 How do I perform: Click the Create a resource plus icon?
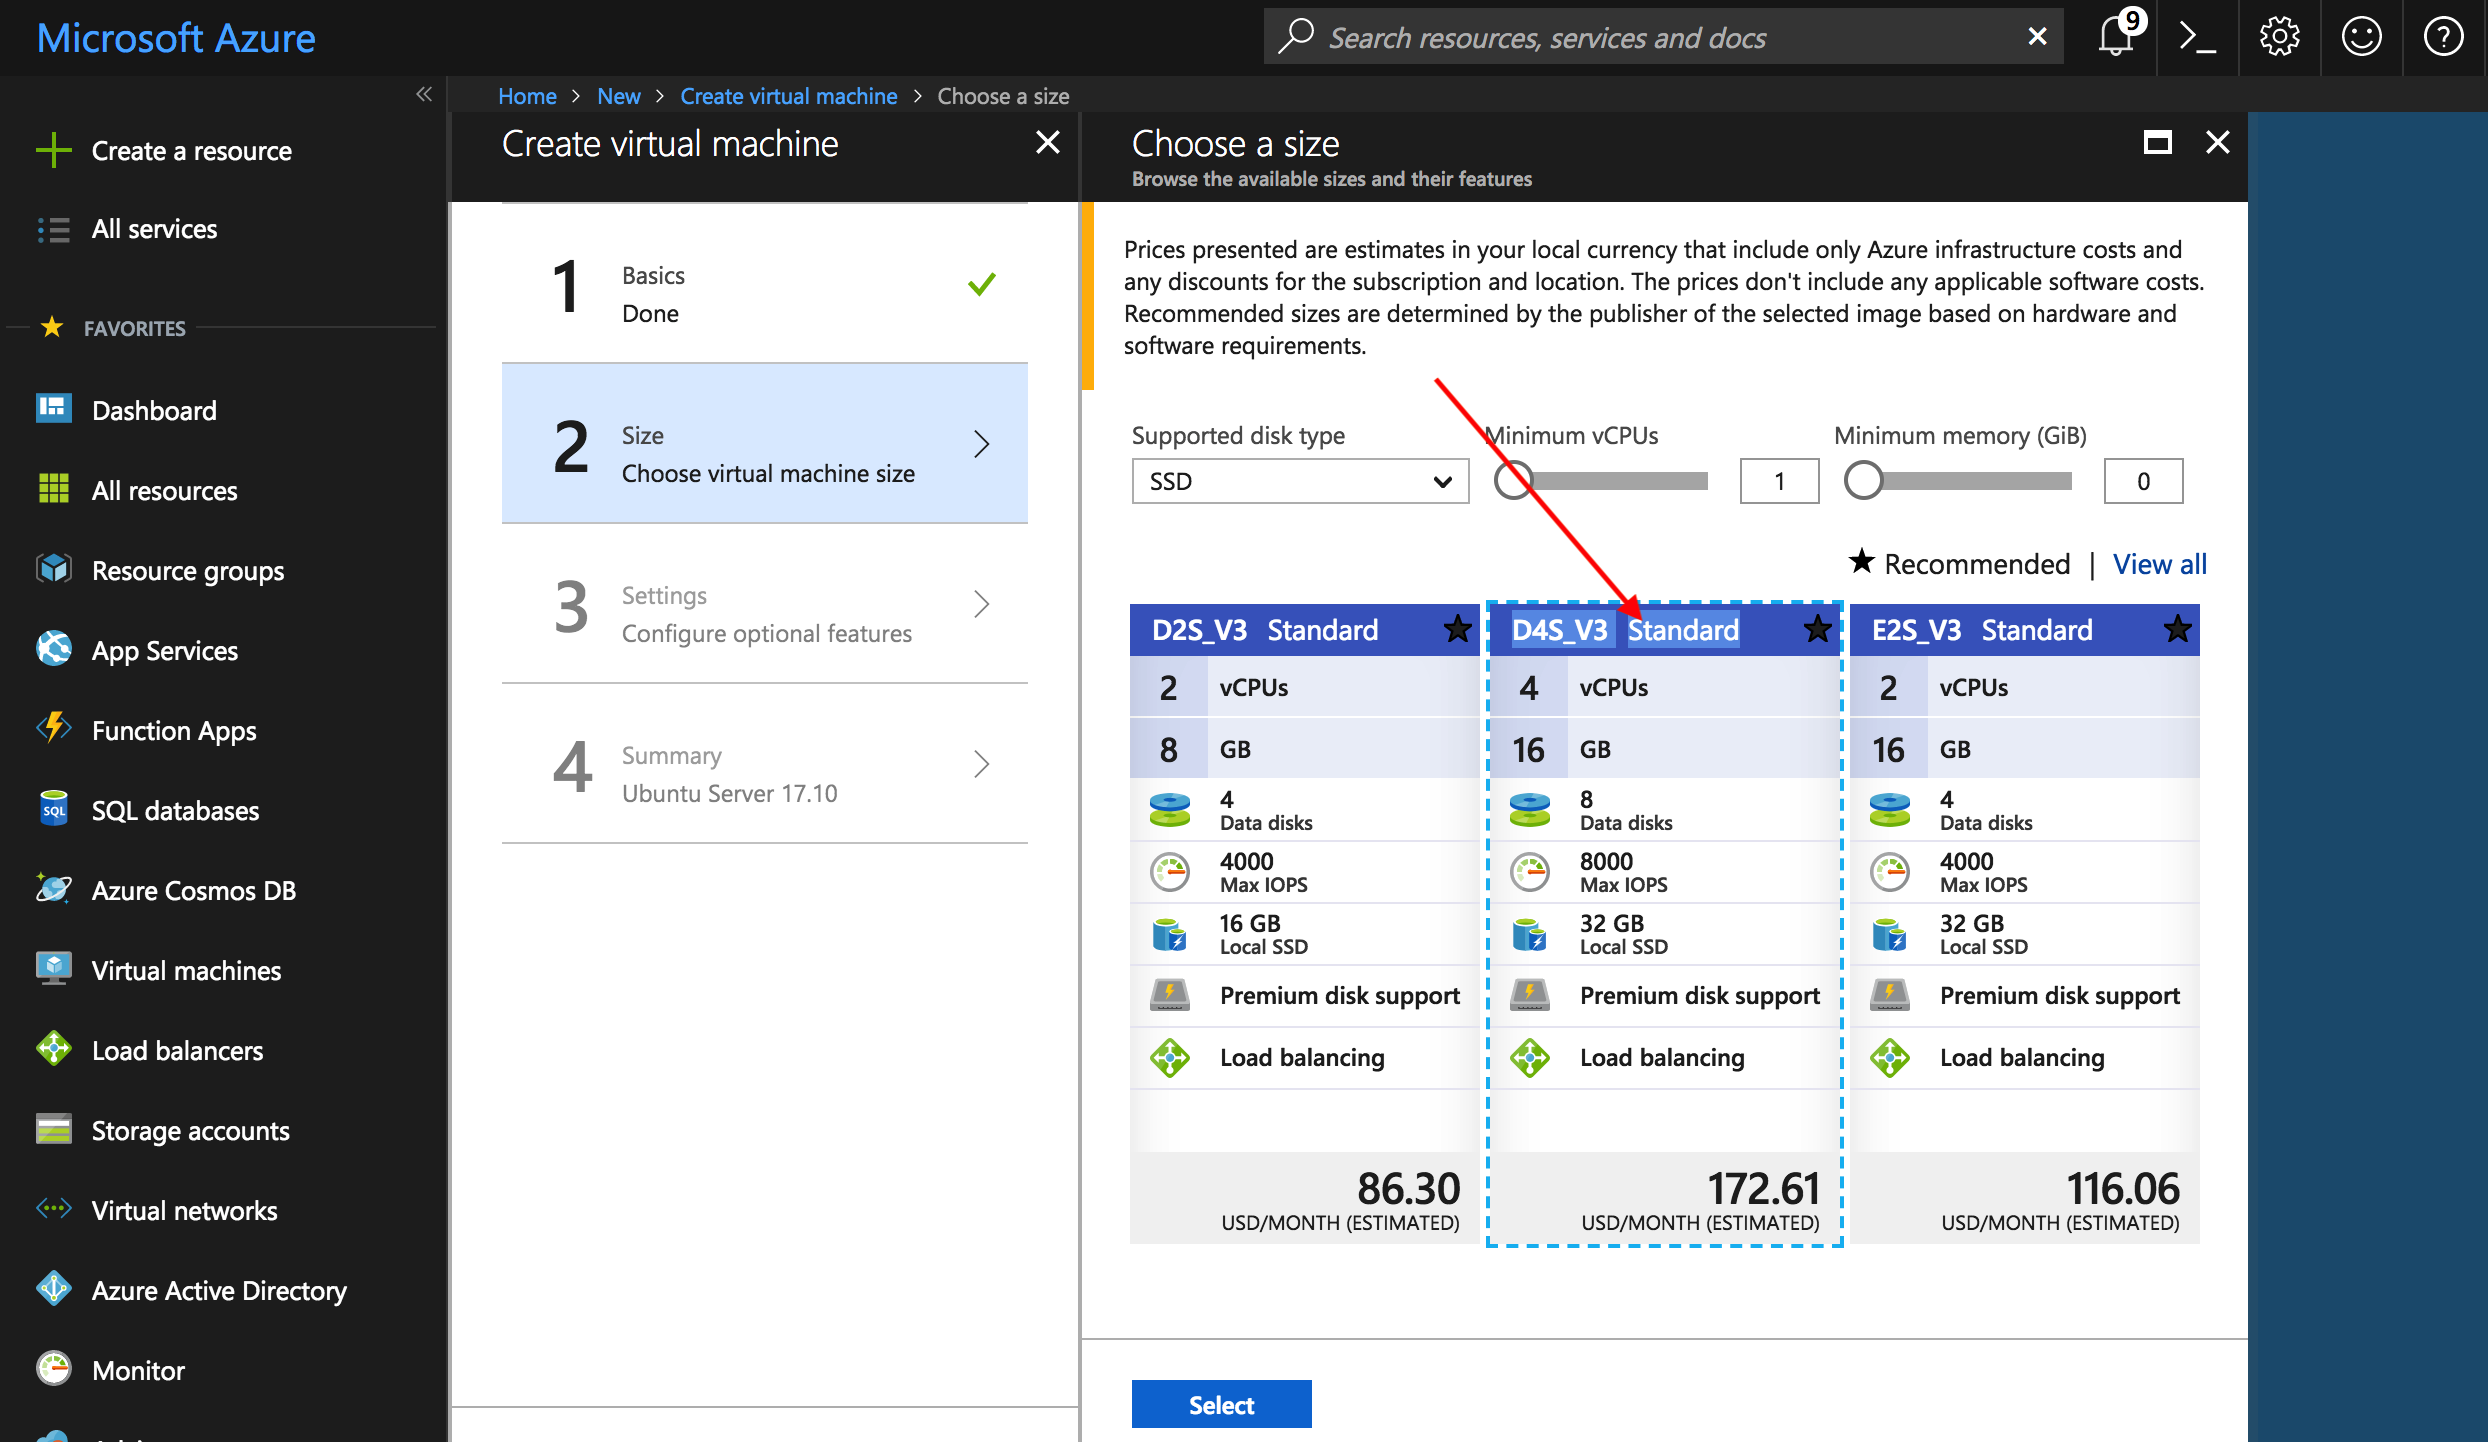(x=53, y=151)
